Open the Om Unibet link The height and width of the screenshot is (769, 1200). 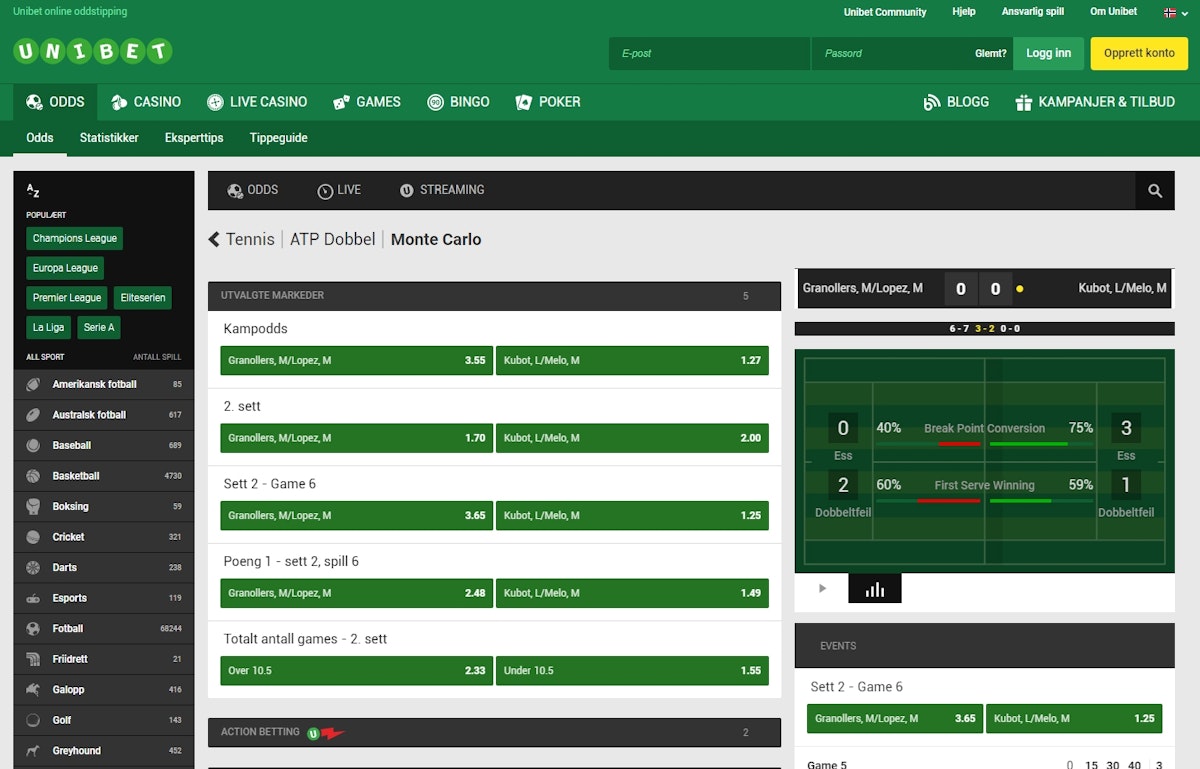pyautogui.click(x=1113, y=12)
